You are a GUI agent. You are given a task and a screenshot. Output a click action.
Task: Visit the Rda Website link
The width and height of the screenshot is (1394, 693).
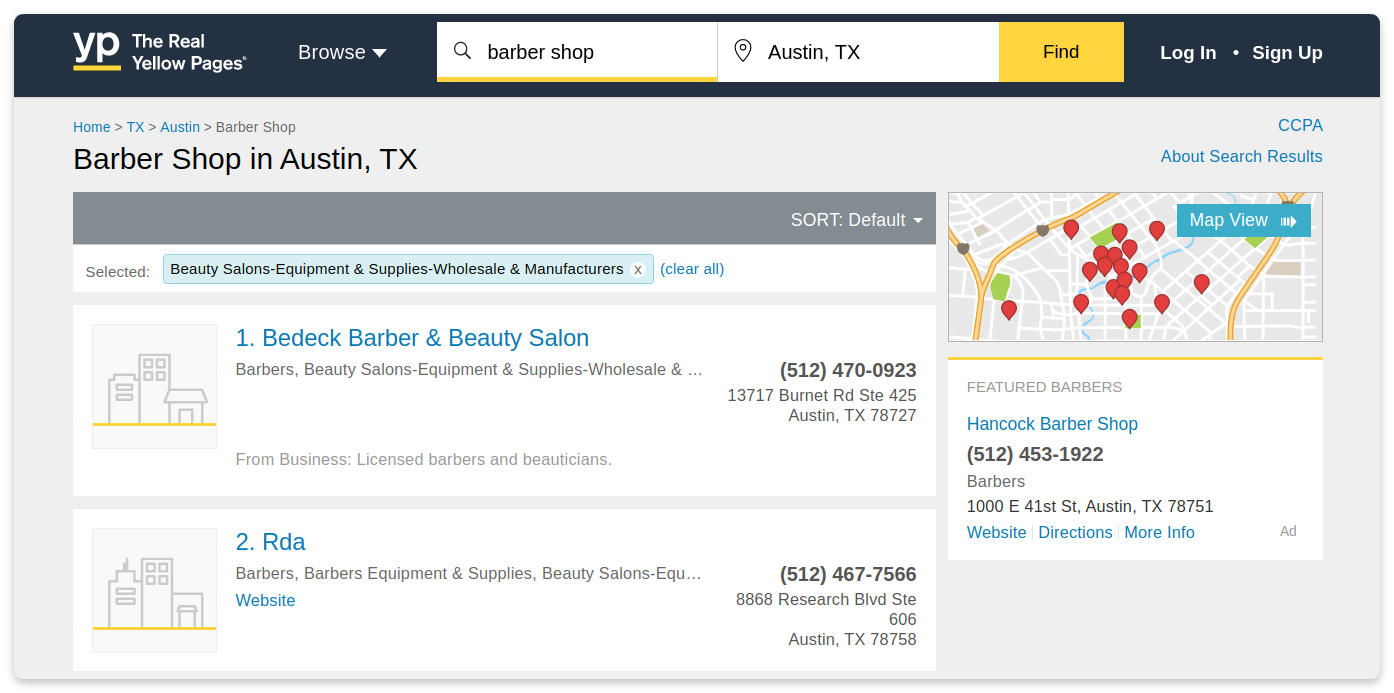pos(265,600)
